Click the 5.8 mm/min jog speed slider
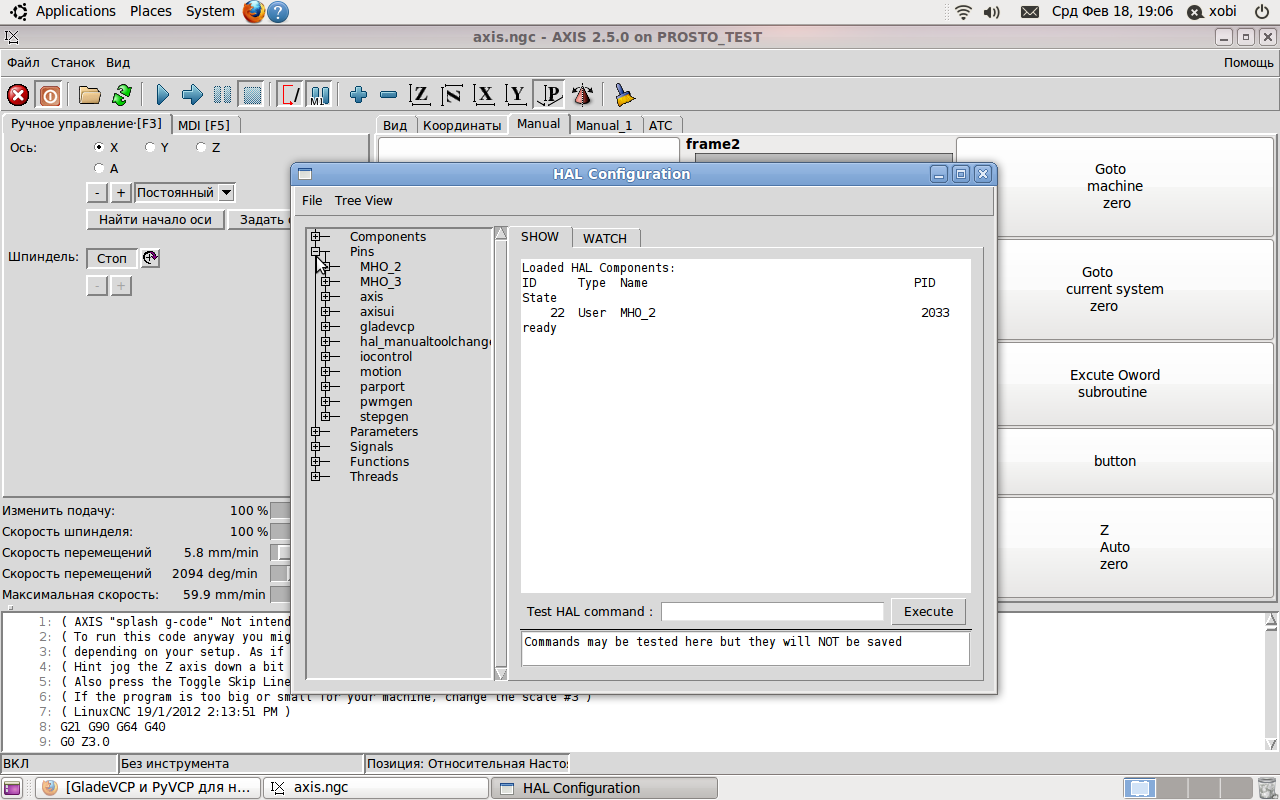The image size is (1280, 800). pyautogui.click(x=281, y=552)
